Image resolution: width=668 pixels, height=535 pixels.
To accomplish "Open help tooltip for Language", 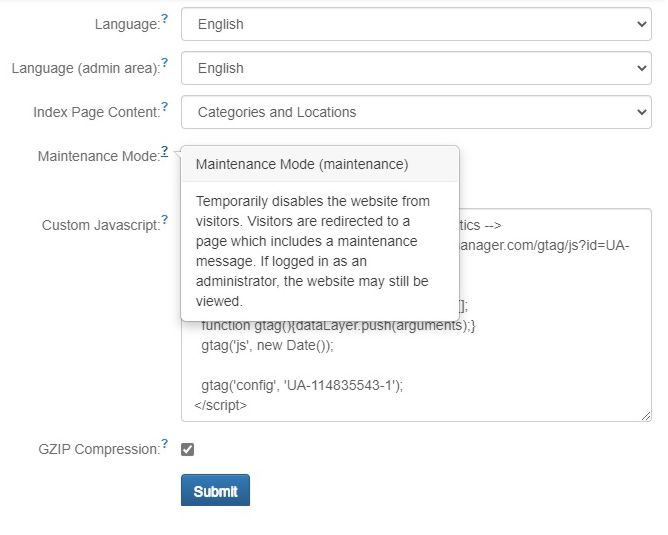I will [164, 19].
